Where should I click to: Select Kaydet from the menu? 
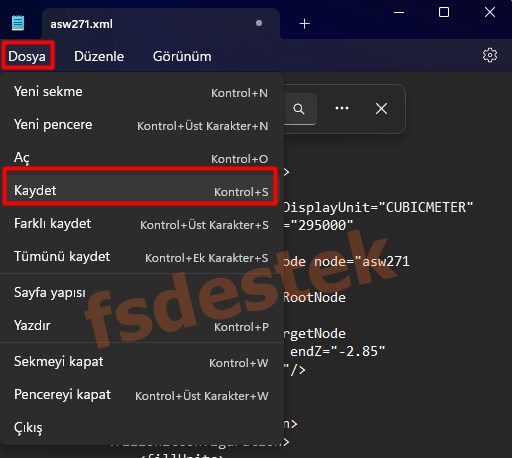coord(140,190)
